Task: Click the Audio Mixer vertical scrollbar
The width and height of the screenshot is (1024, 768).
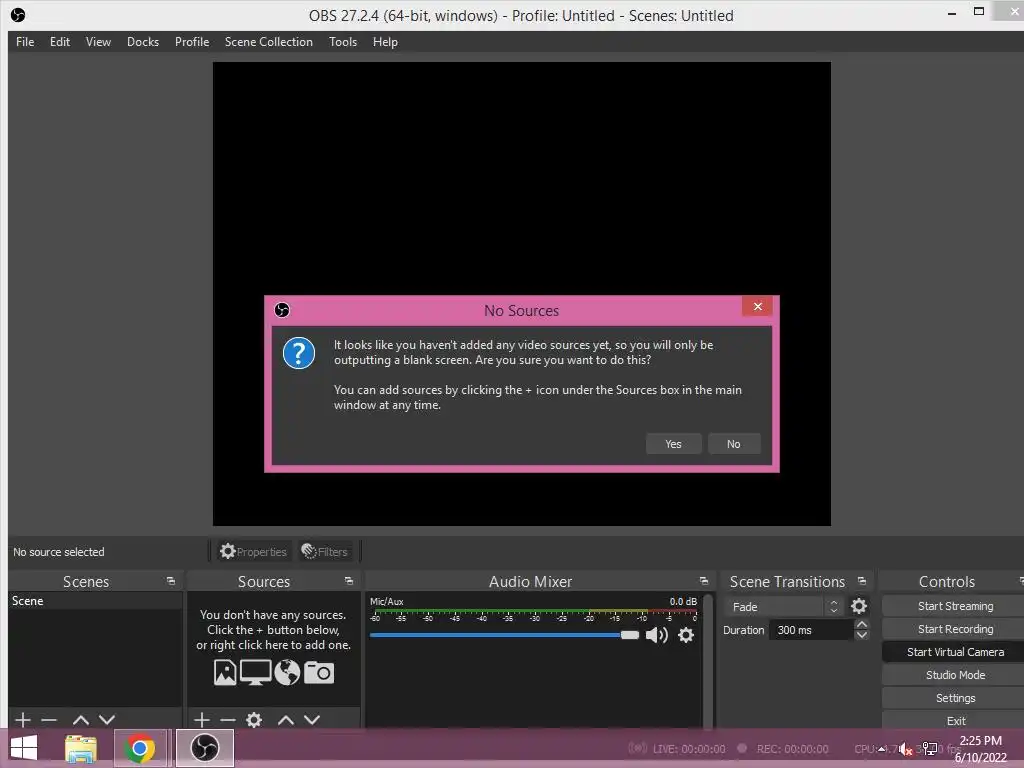Action: (707, 660)
